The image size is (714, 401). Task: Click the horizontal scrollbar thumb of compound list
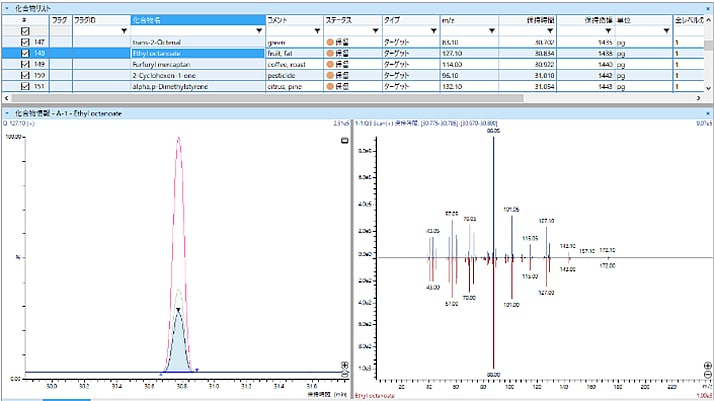(268, 98)
